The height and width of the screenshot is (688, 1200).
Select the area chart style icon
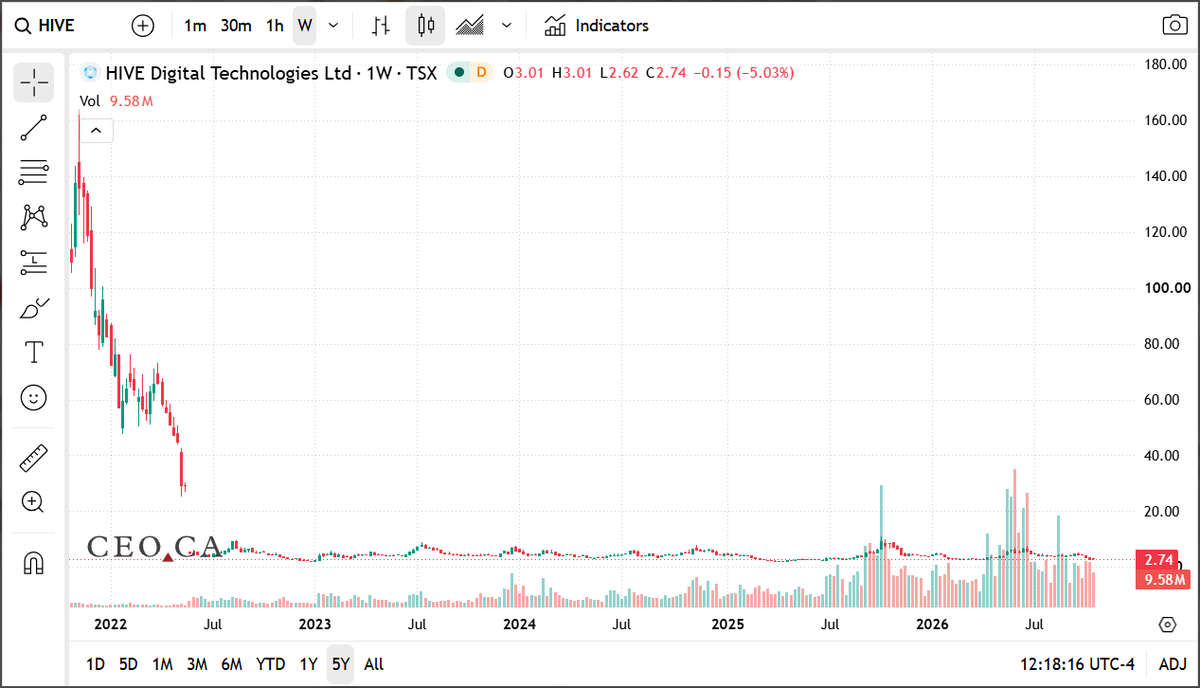click(470, 26)
